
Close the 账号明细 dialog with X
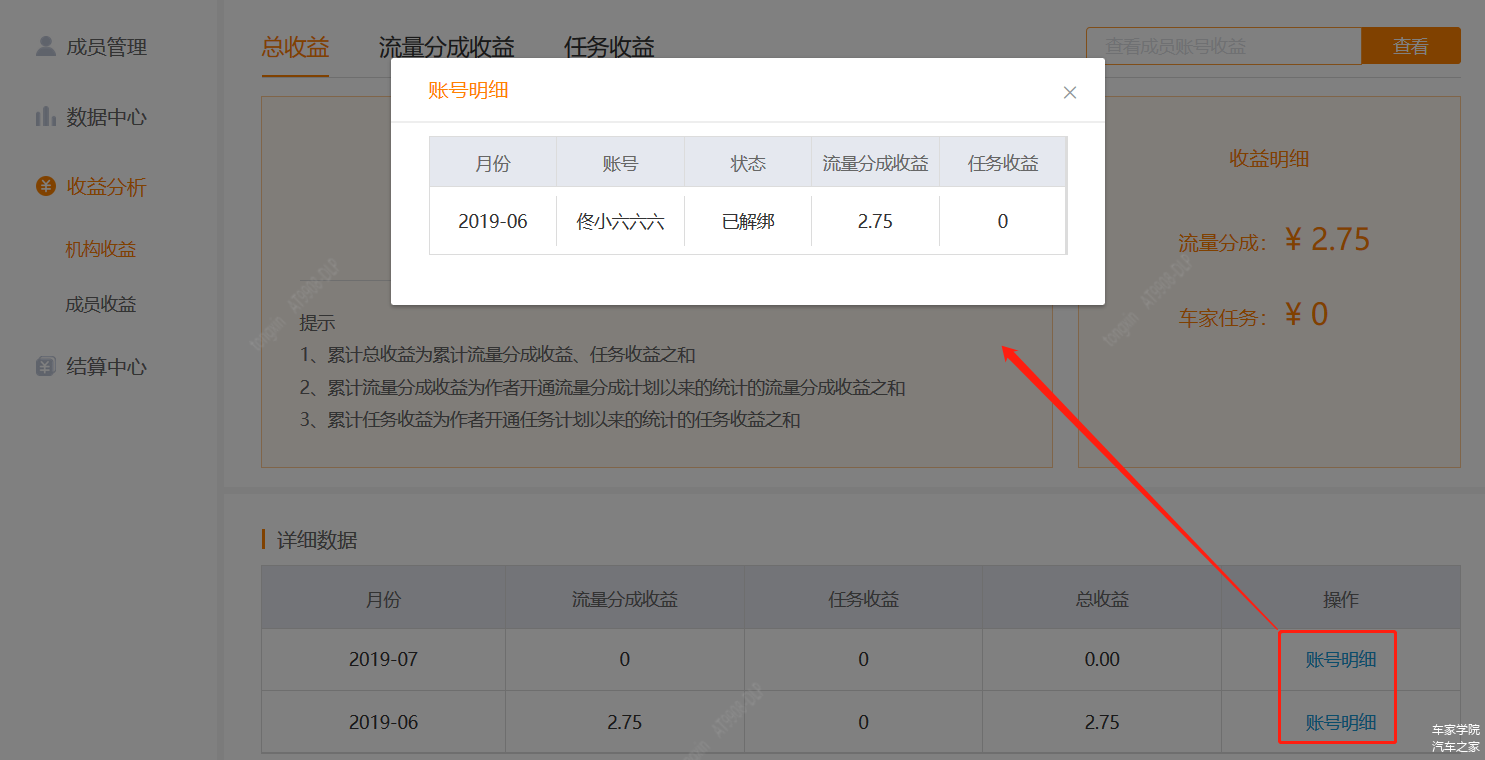pyautogui.click(x=1069, y=93)
